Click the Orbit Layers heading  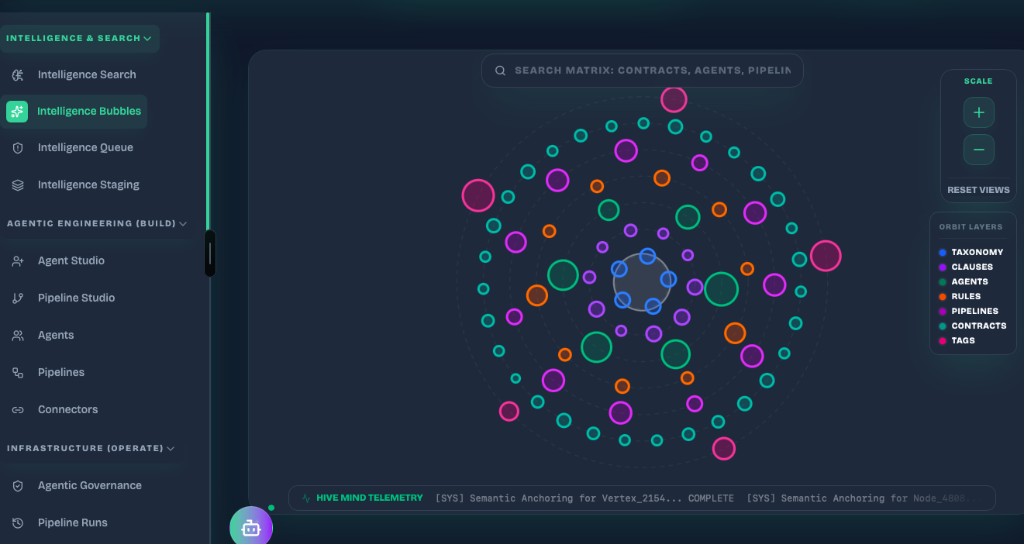(x=970, y=227)
